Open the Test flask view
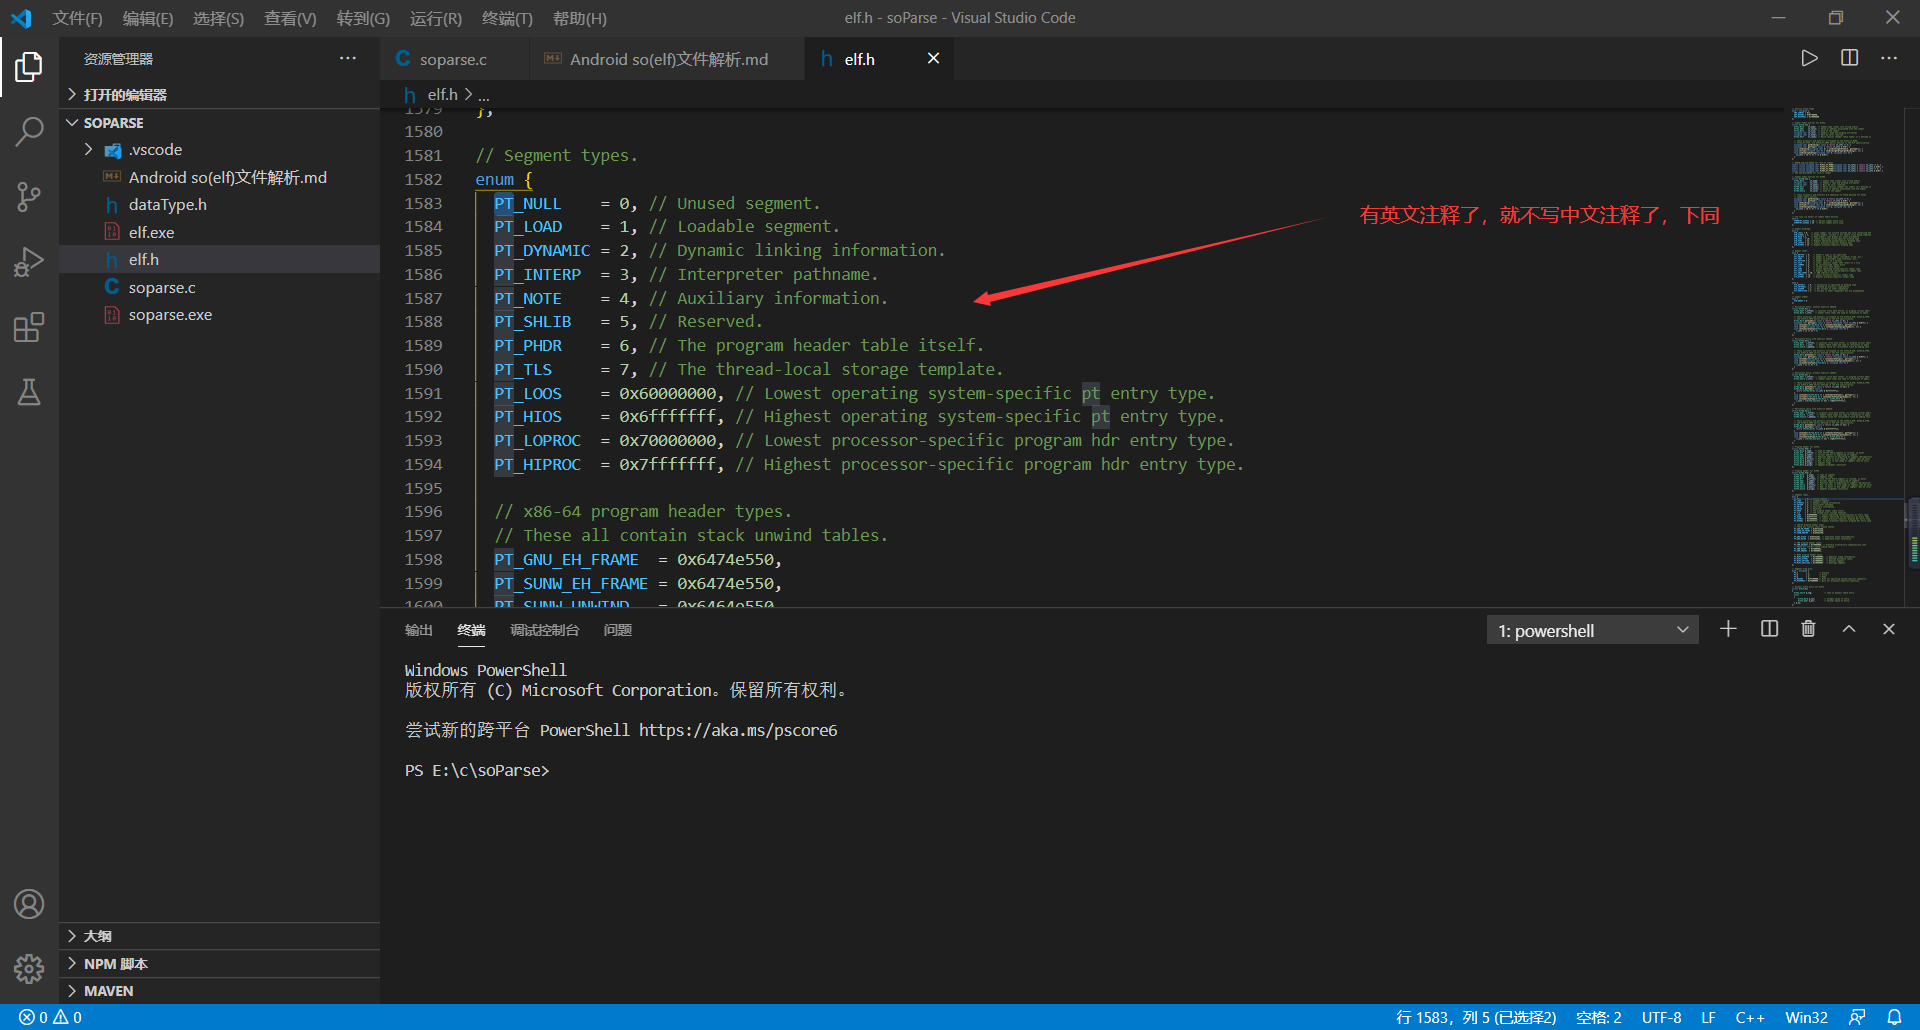1920x1030 pixels. (29, 392)
